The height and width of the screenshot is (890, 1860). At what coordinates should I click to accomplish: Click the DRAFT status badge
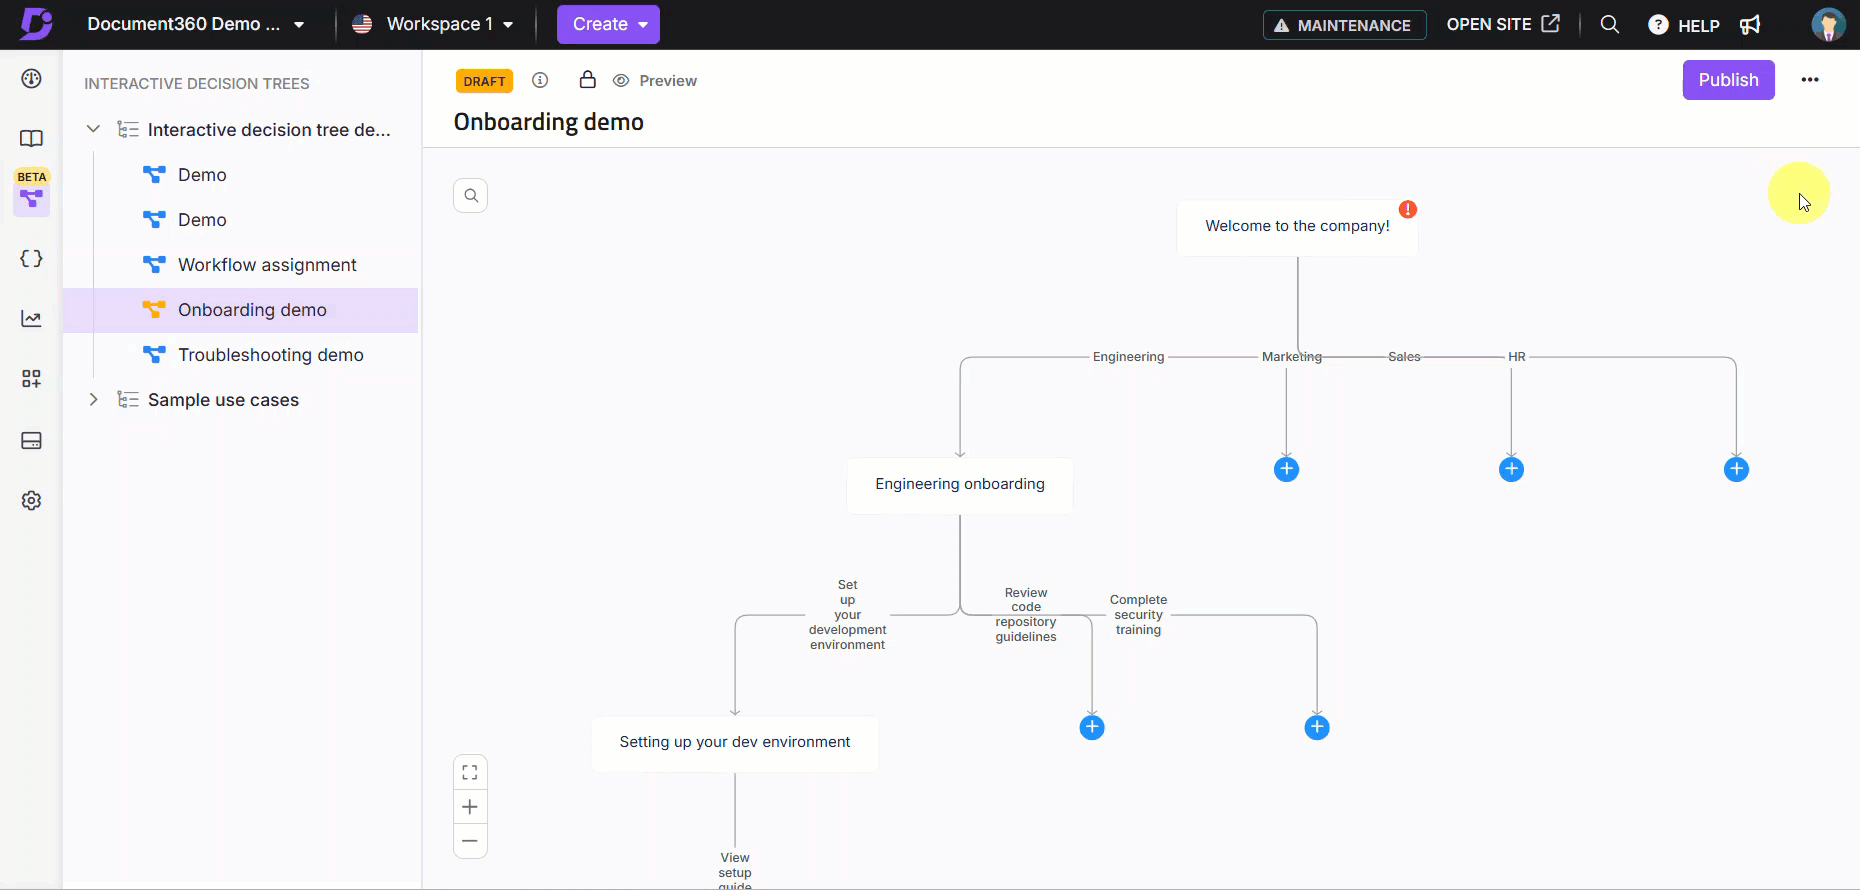(x=485, y=81)
